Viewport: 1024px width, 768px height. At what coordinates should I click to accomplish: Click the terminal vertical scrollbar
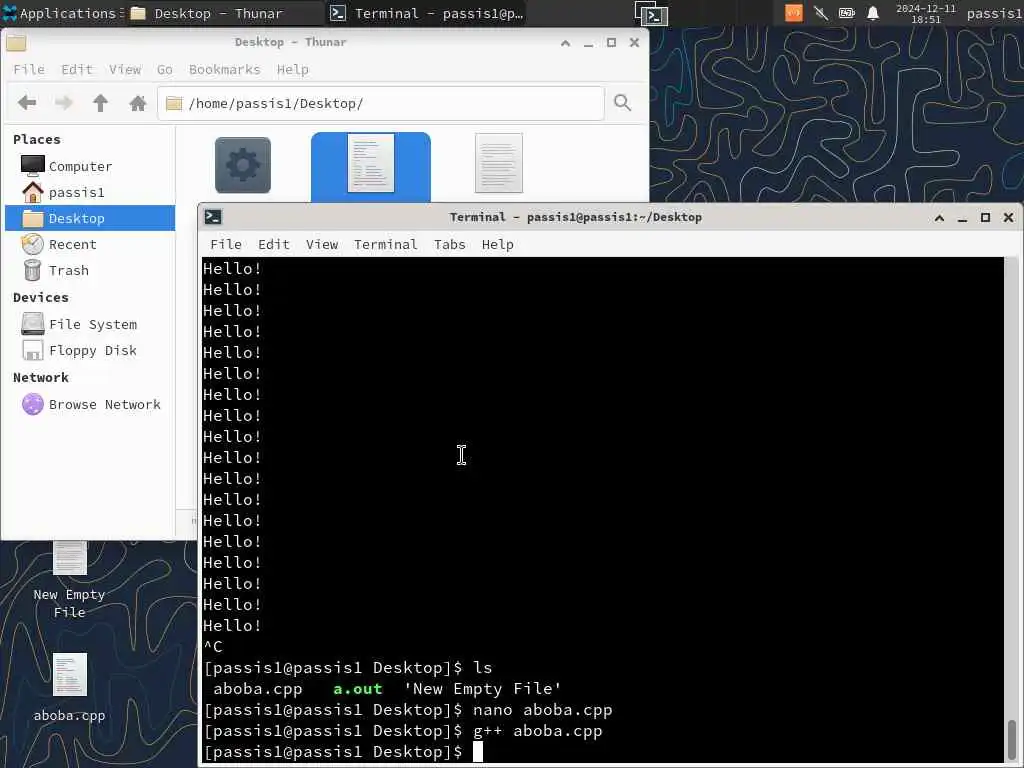[x=1012, y=509]
